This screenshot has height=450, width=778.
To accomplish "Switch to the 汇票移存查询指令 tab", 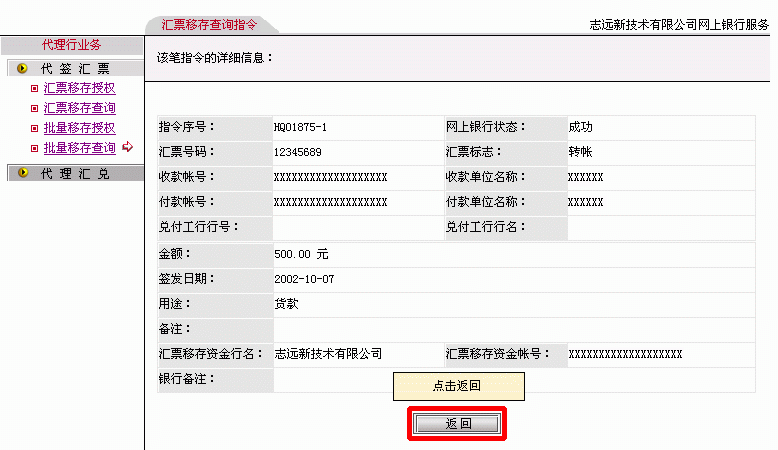I will click(x=209, y=24).
